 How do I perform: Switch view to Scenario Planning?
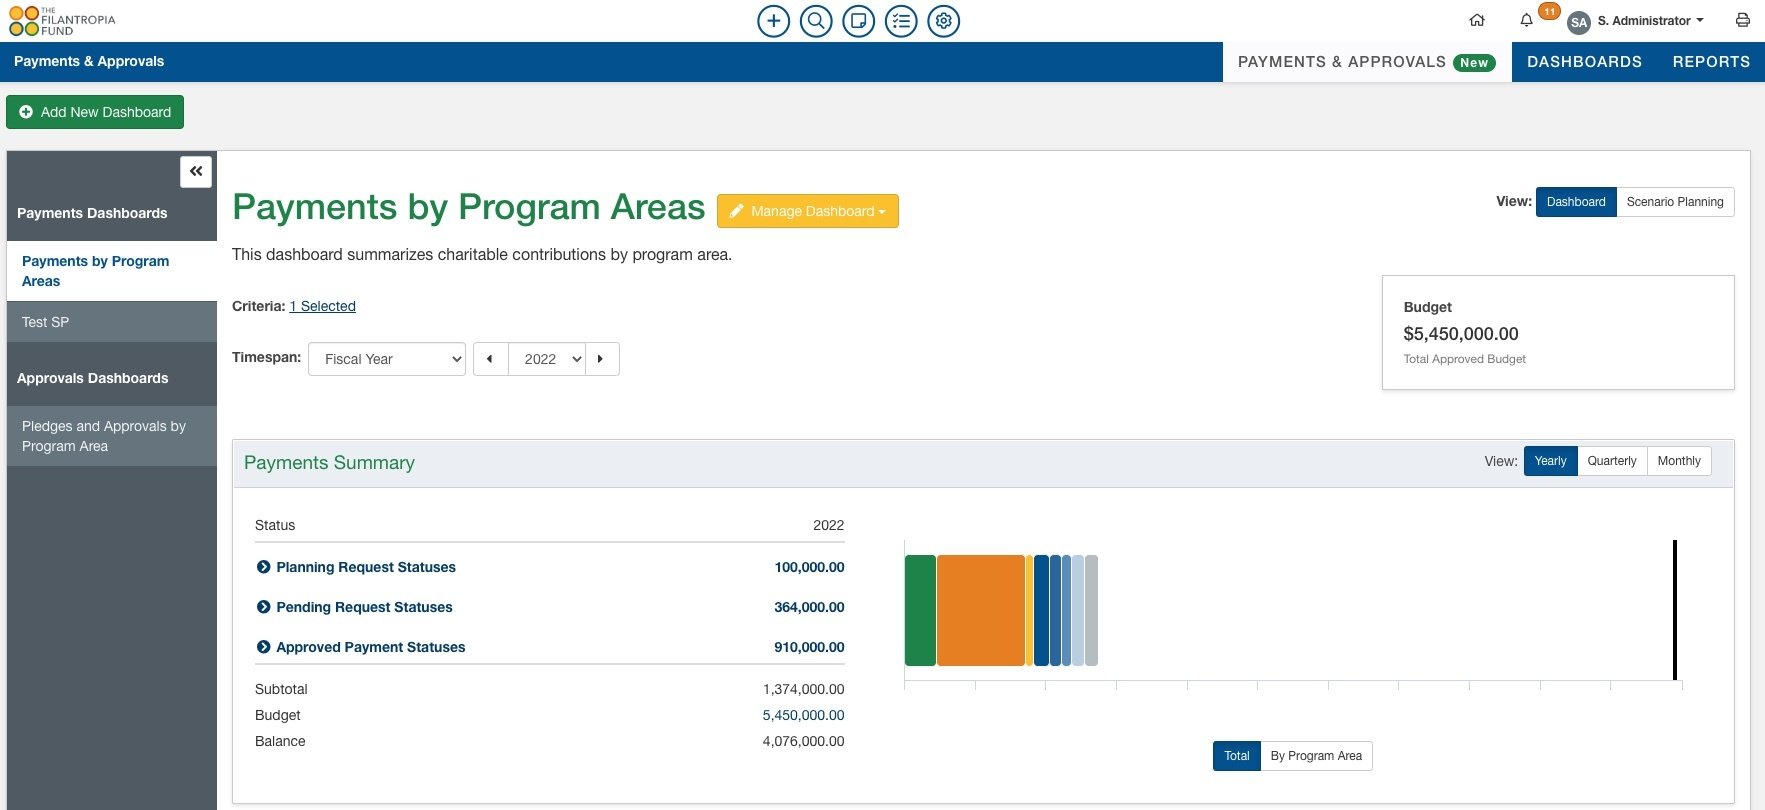[1674, 202]
